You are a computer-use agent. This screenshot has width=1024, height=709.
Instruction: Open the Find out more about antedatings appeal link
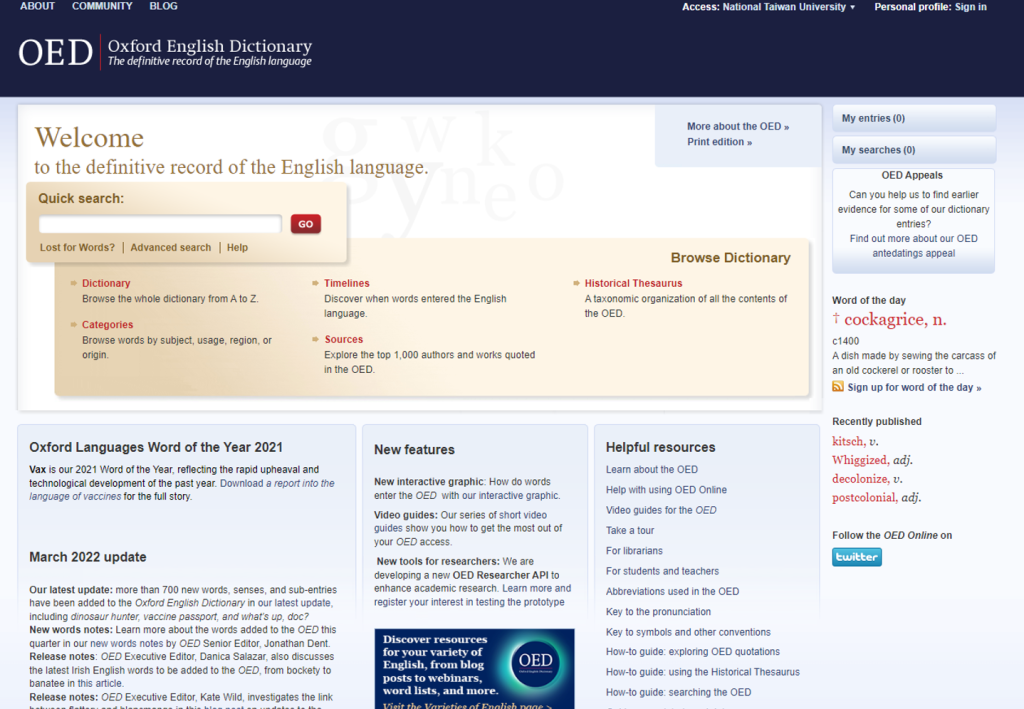coord(914,245)
